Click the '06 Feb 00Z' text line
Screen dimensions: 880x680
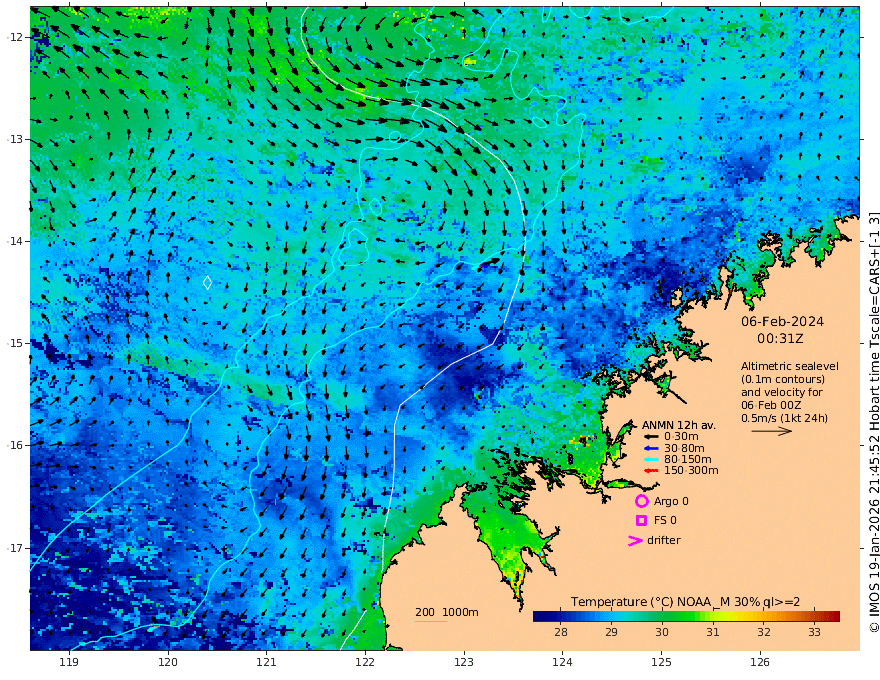tap(771, 405)
